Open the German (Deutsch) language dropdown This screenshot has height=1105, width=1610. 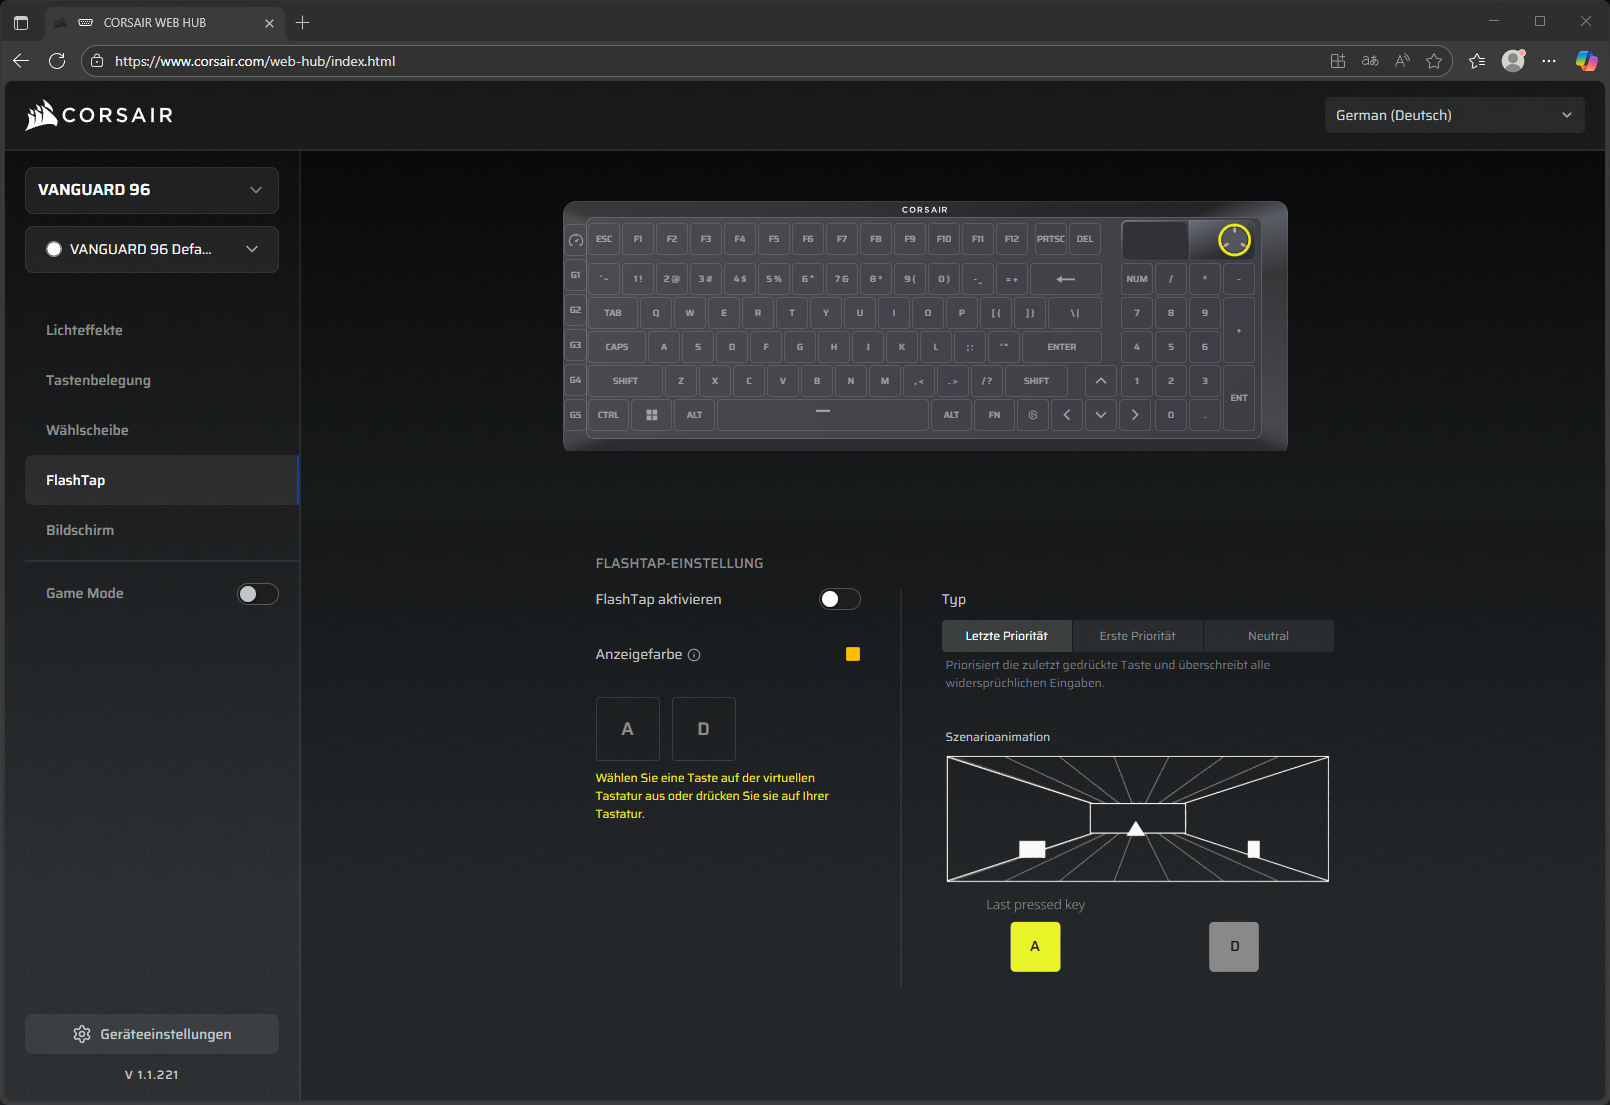pyautogui.click(x=1453, y=115)
